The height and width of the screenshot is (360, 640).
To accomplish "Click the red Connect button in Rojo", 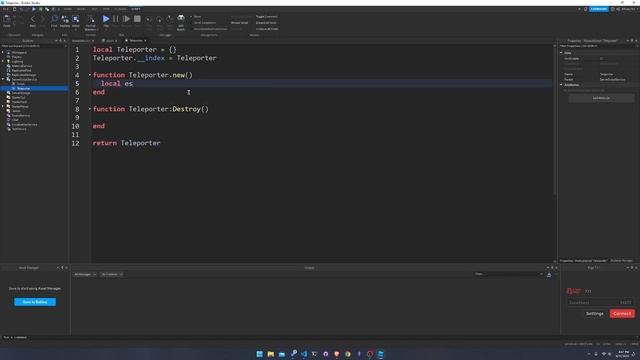I will tap(622, 313).
